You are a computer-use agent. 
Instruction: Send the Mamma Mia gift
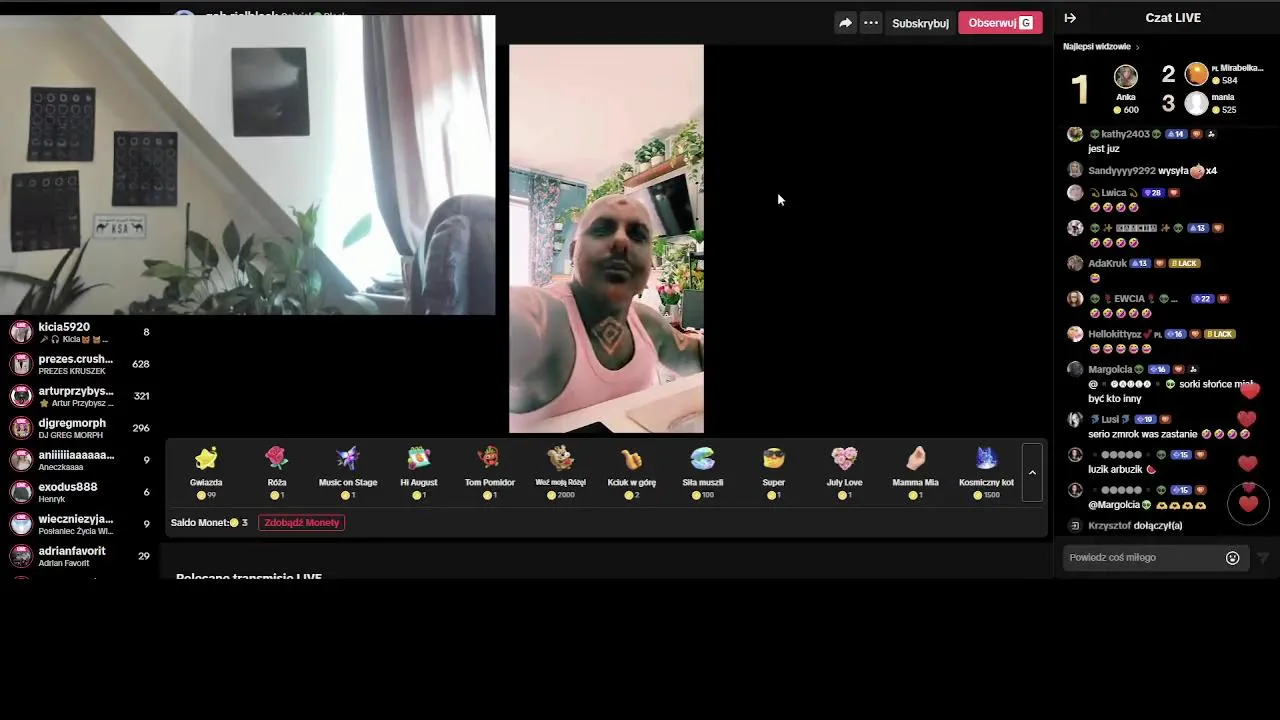point(915,472)
